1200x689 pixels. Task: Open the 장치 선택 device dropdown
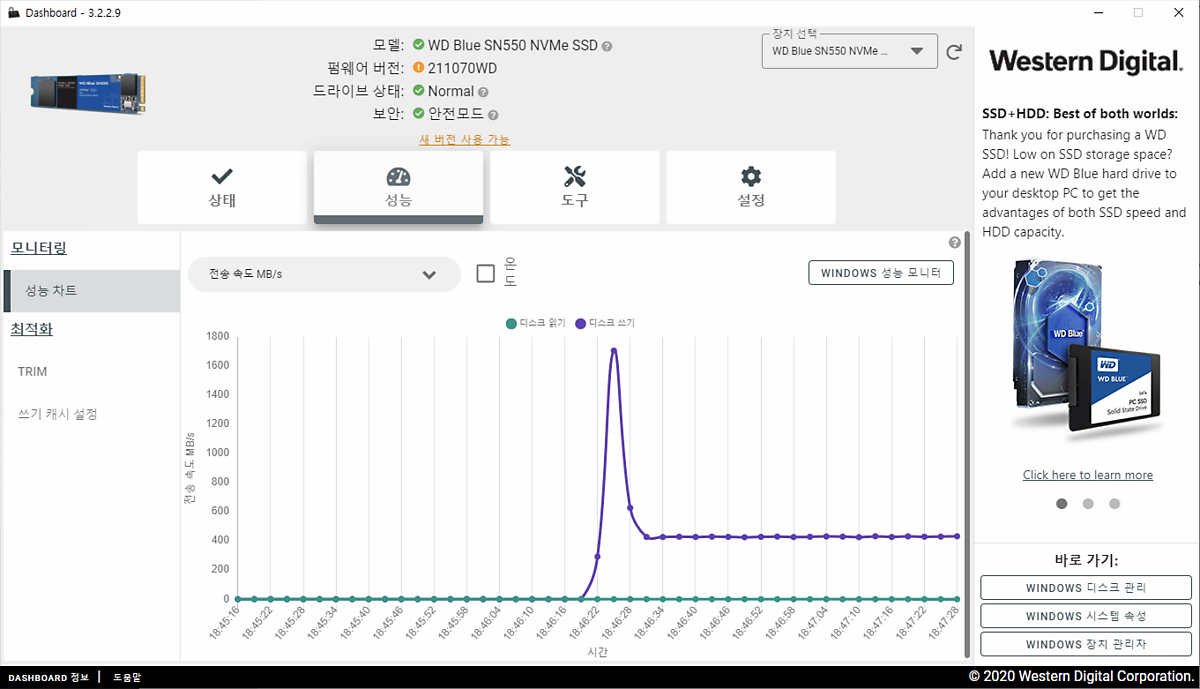coord(850,51)
